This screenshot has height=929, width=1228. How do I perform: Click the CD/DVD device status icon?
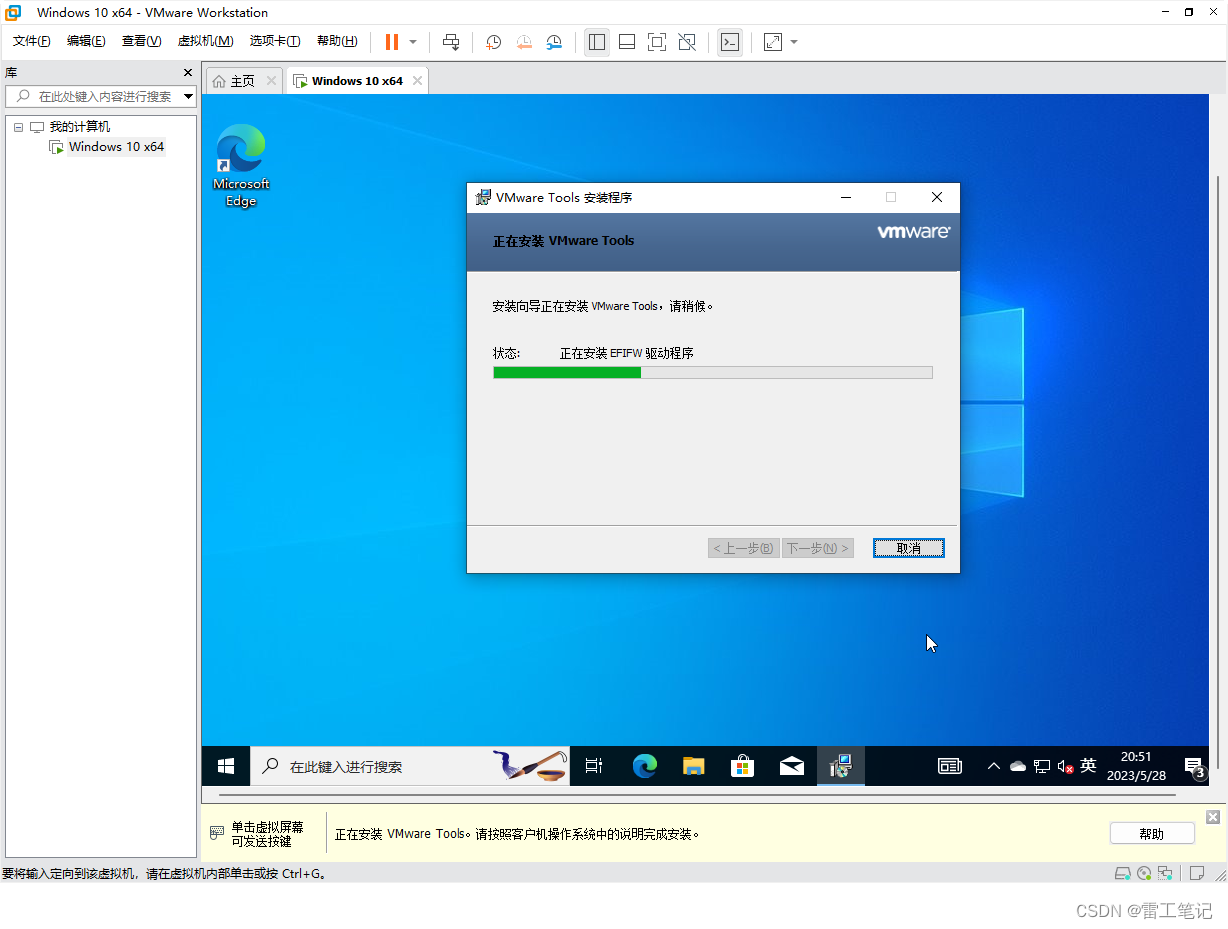[1144, 873]
